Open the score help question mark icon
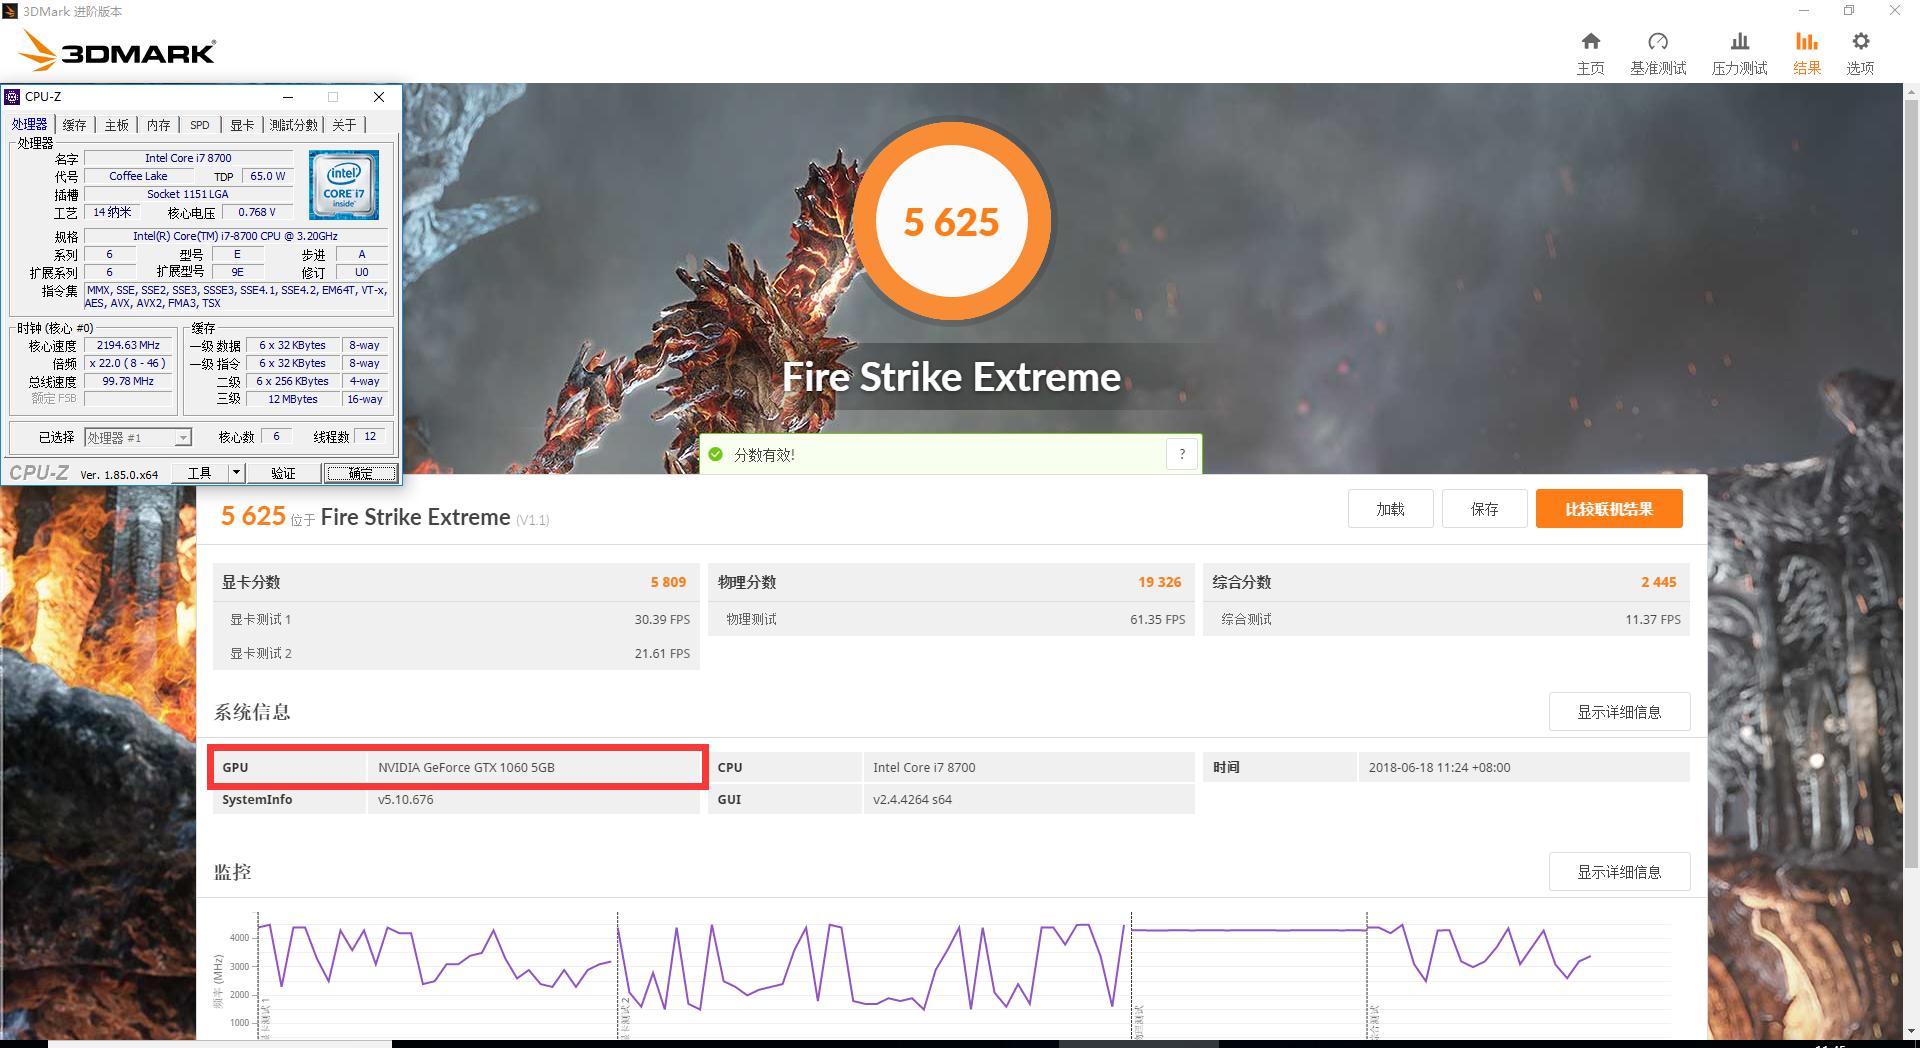Viewport: 1920px width, 1048px height. pyautogui.click(x=1181, y=453)
